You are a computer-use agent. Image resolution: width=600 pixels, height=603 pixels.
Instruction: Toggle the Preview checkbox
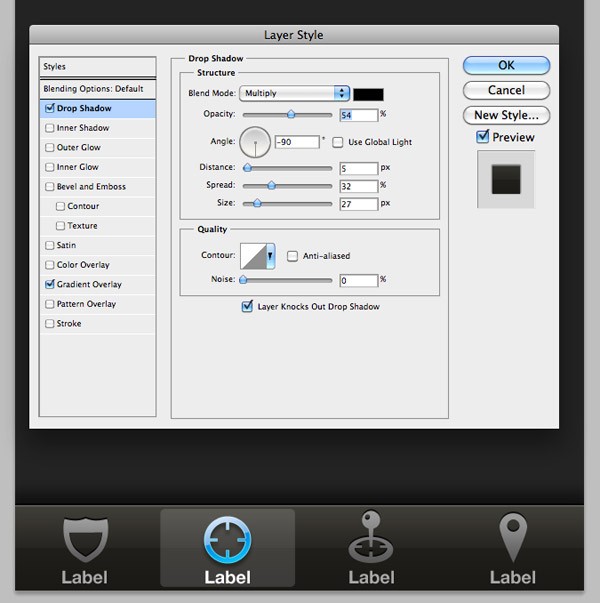click(x=483, y=137)
